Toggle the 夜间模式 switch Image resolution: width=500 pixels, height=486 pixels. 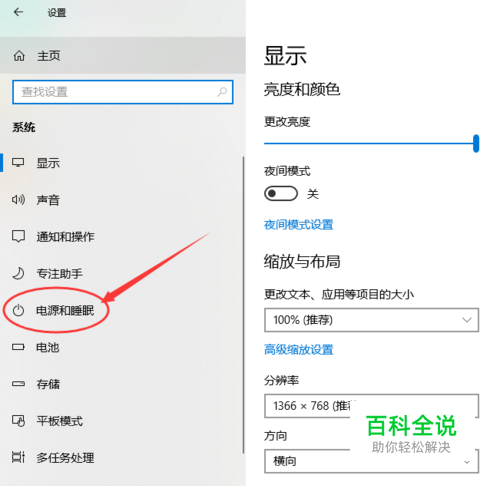click(x=281, y=193)
